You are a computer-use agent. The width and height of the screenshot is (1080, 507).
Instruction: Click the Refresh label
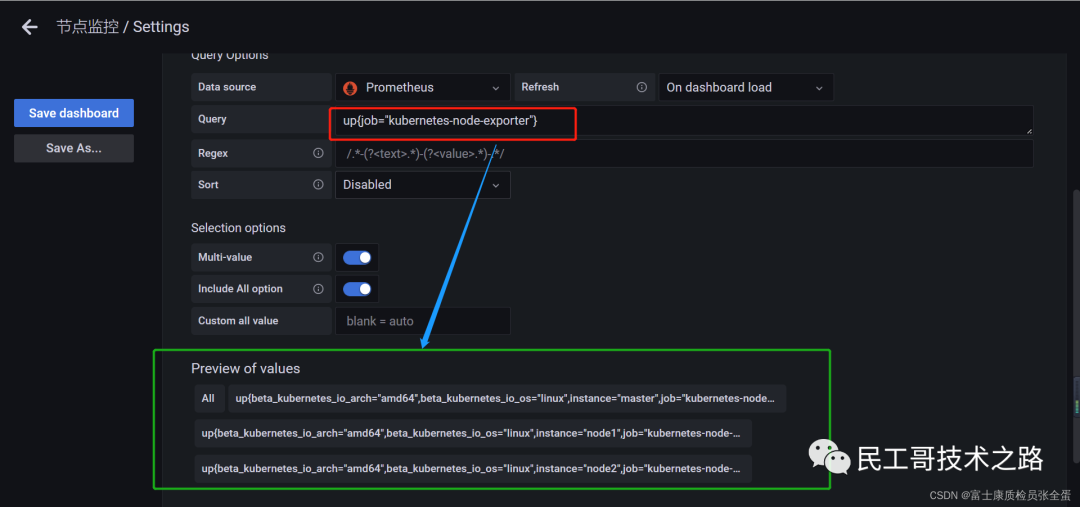540,87
